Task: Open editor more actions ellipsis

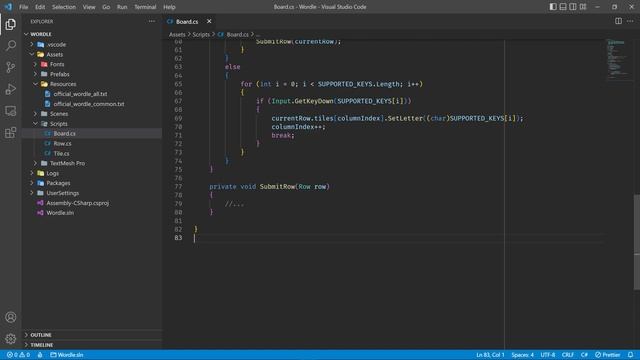Action: [x=630, y=21]
